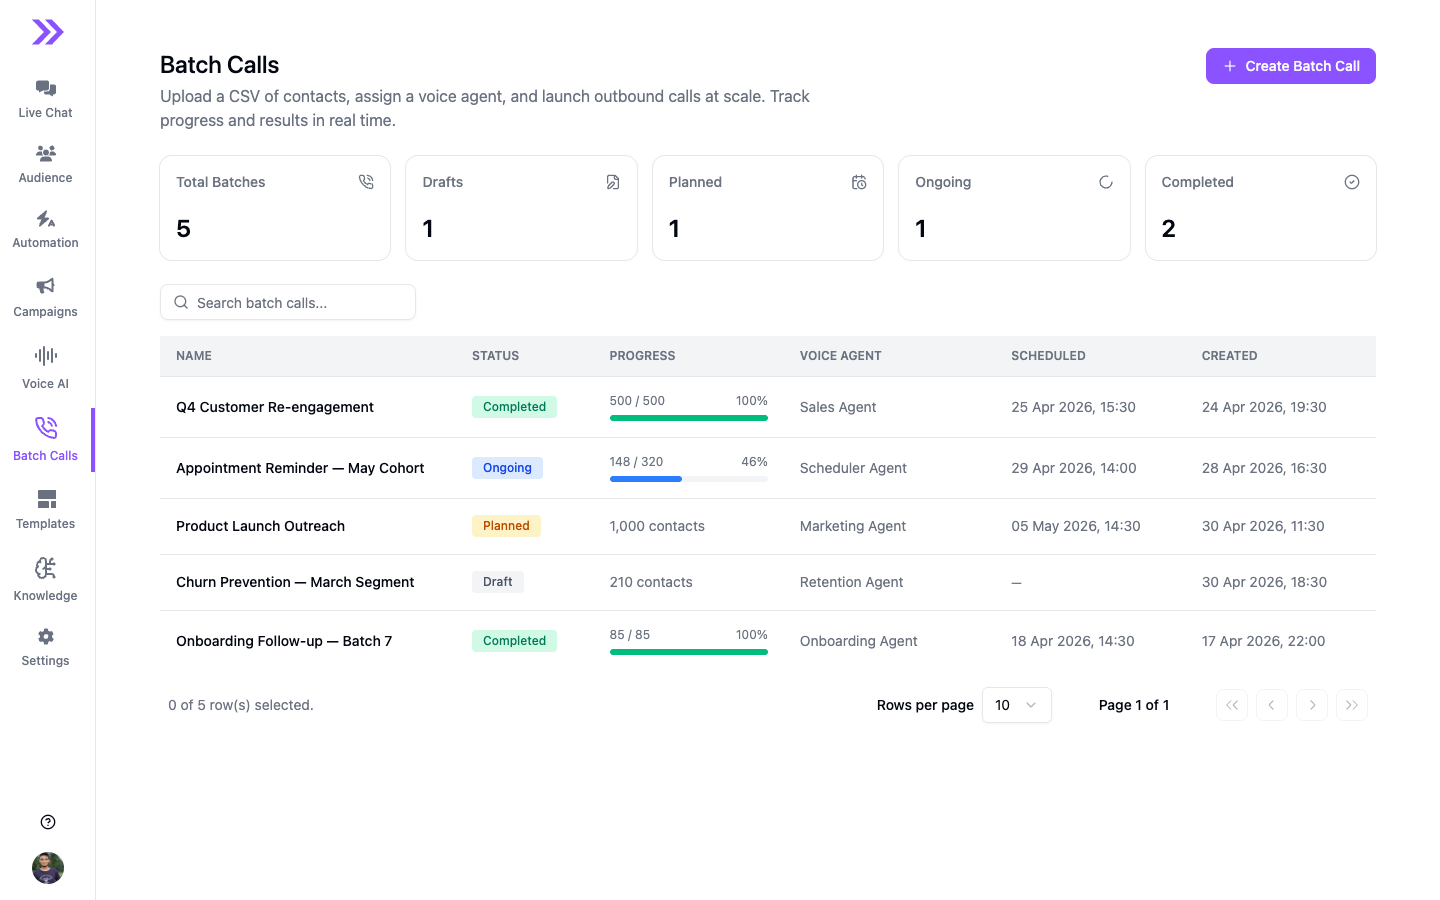Open Settings gear icon in sidebar

(46, 636)
